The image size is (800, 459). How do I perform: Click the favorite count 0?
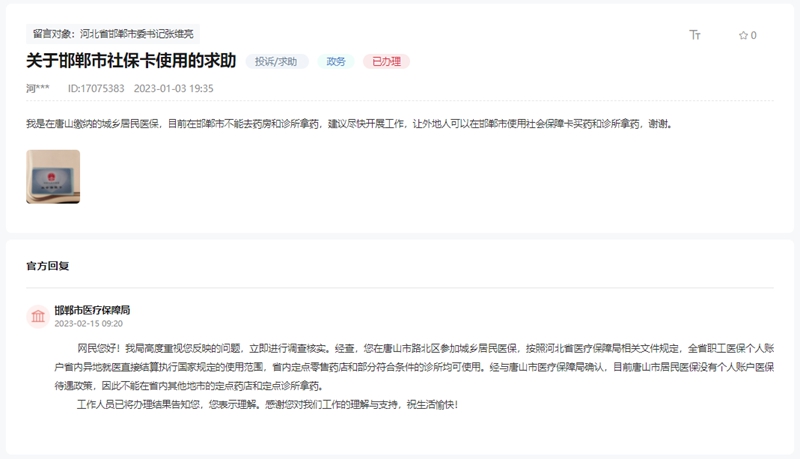point(754,35)
